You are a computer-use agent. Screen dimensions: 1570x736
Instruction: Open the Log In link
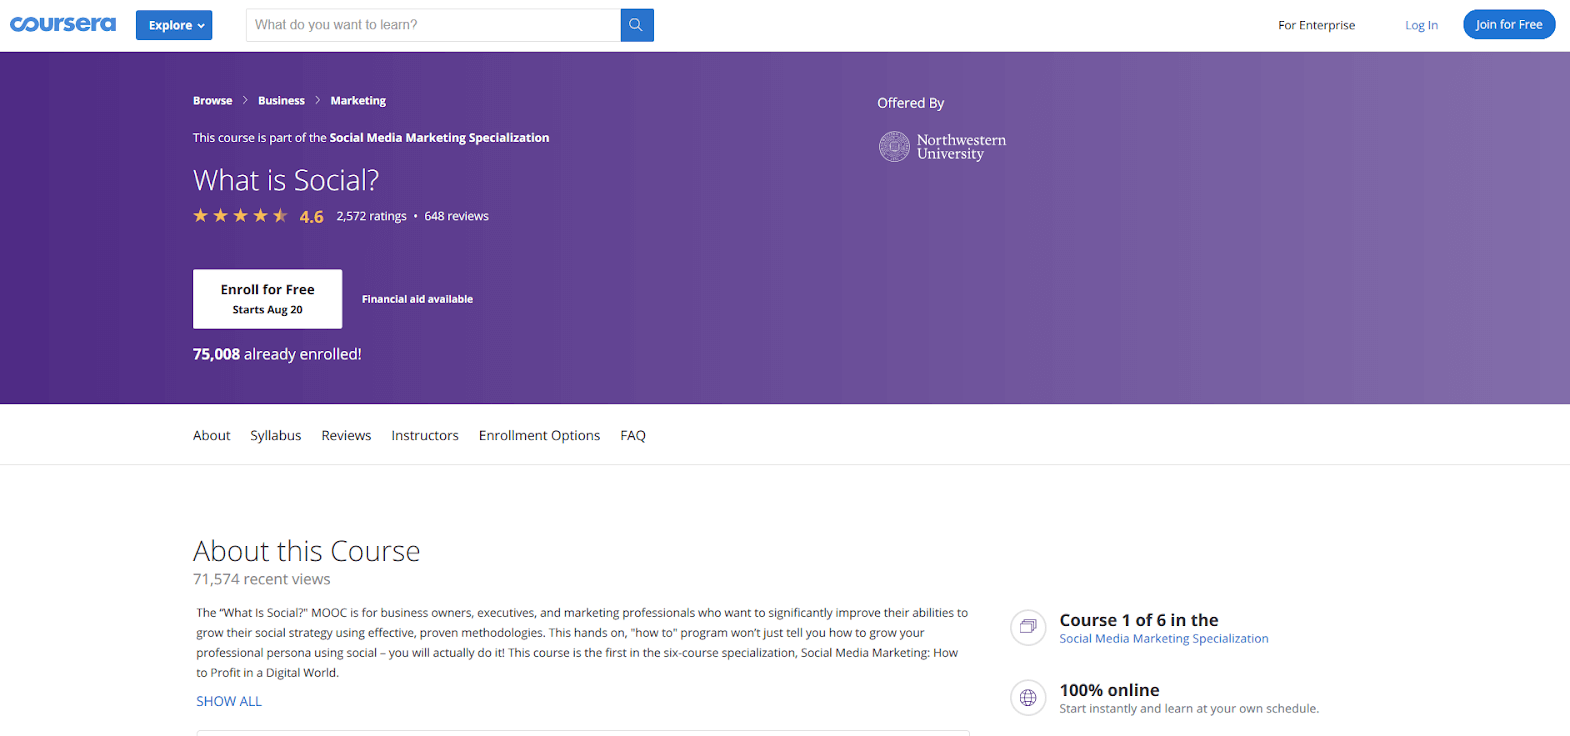click(1421, 25)
